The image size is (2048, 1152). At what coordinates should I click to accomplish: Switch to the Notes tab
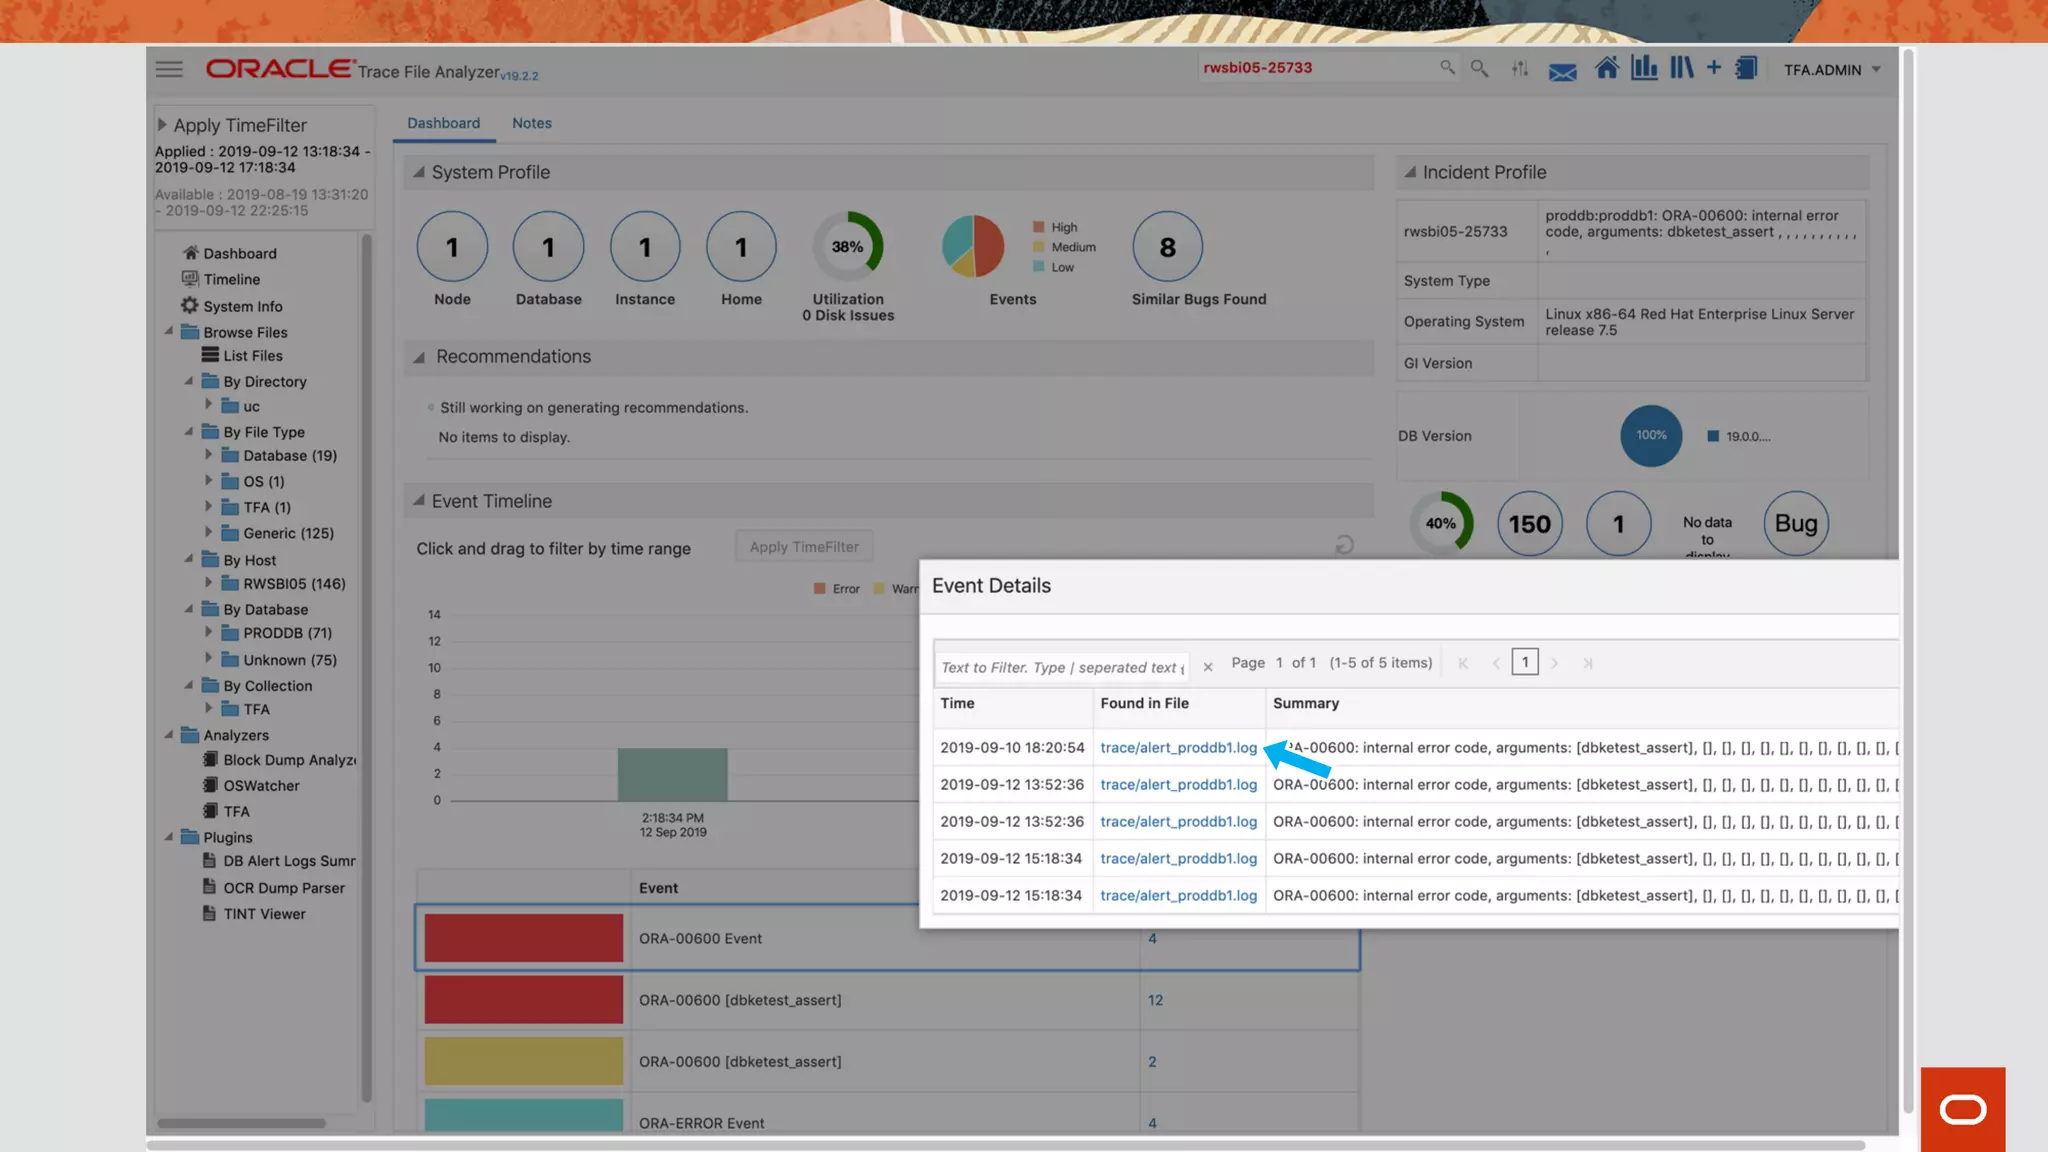coord(531,123)
